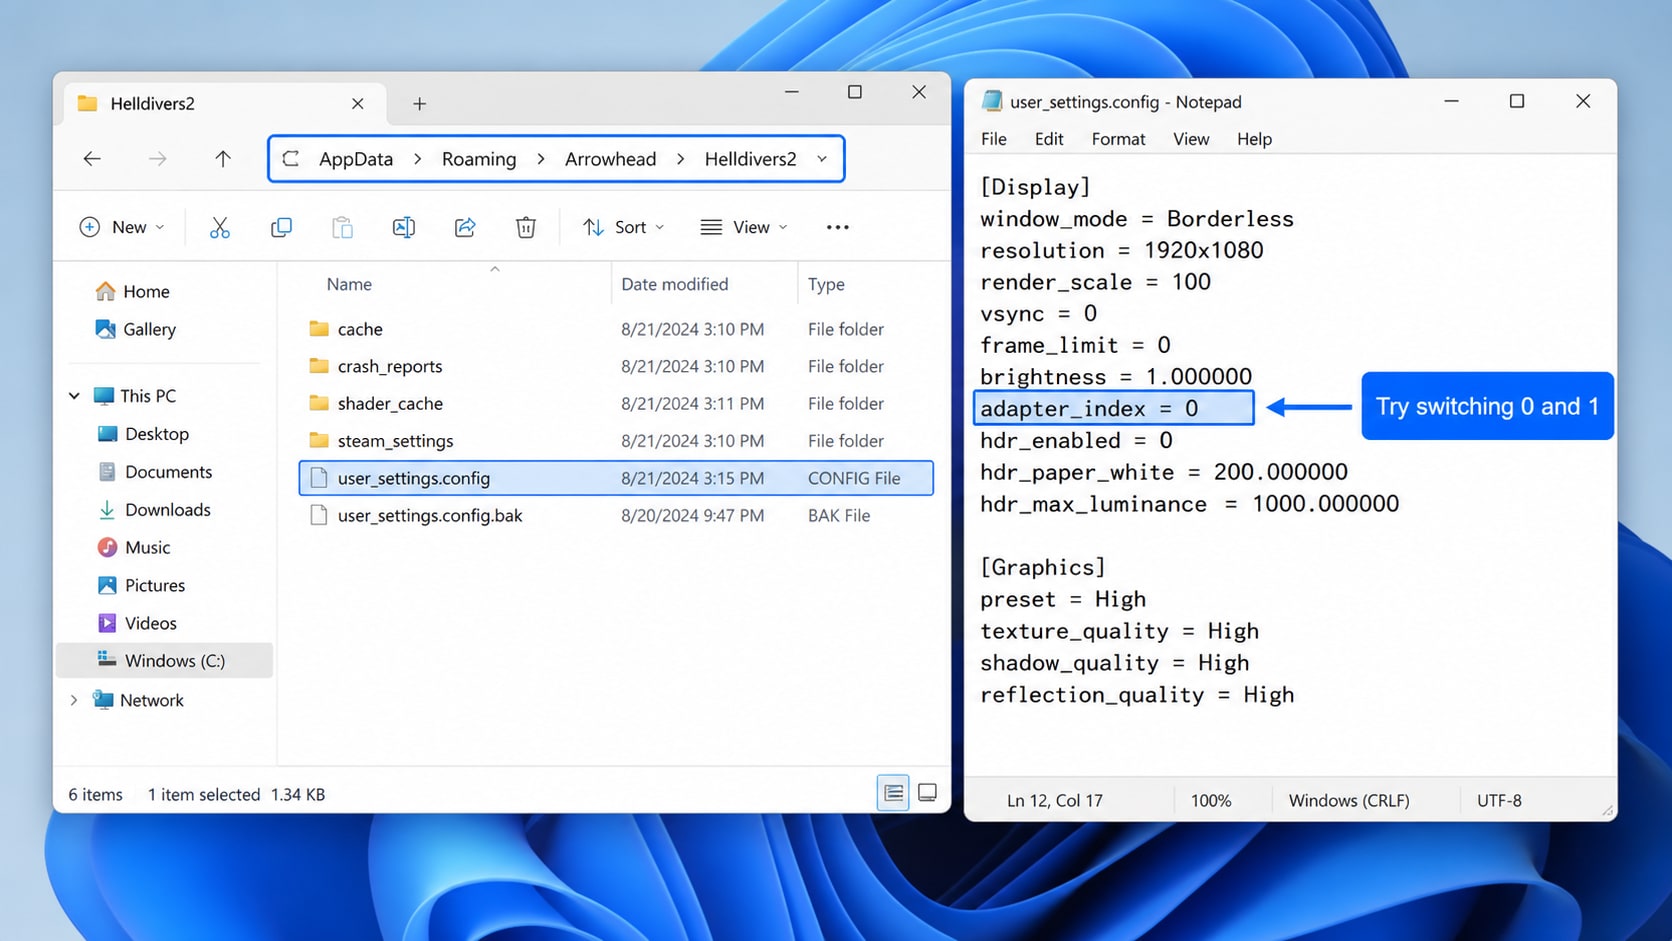This screenshot has width=1672, height=941.
Task: Go up one folder with up arrow
Action: click(223, 159)
